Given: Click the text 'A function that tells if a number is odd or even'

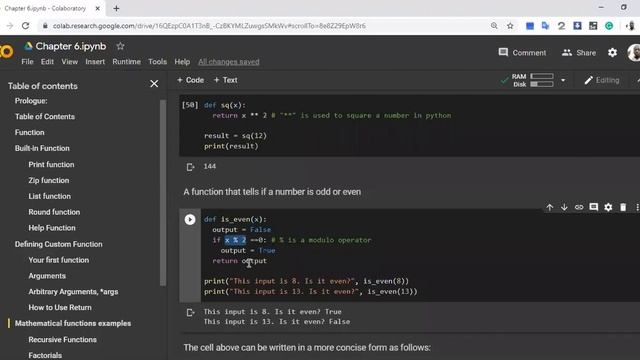Looking at the screenshot, I should point(272,192).
